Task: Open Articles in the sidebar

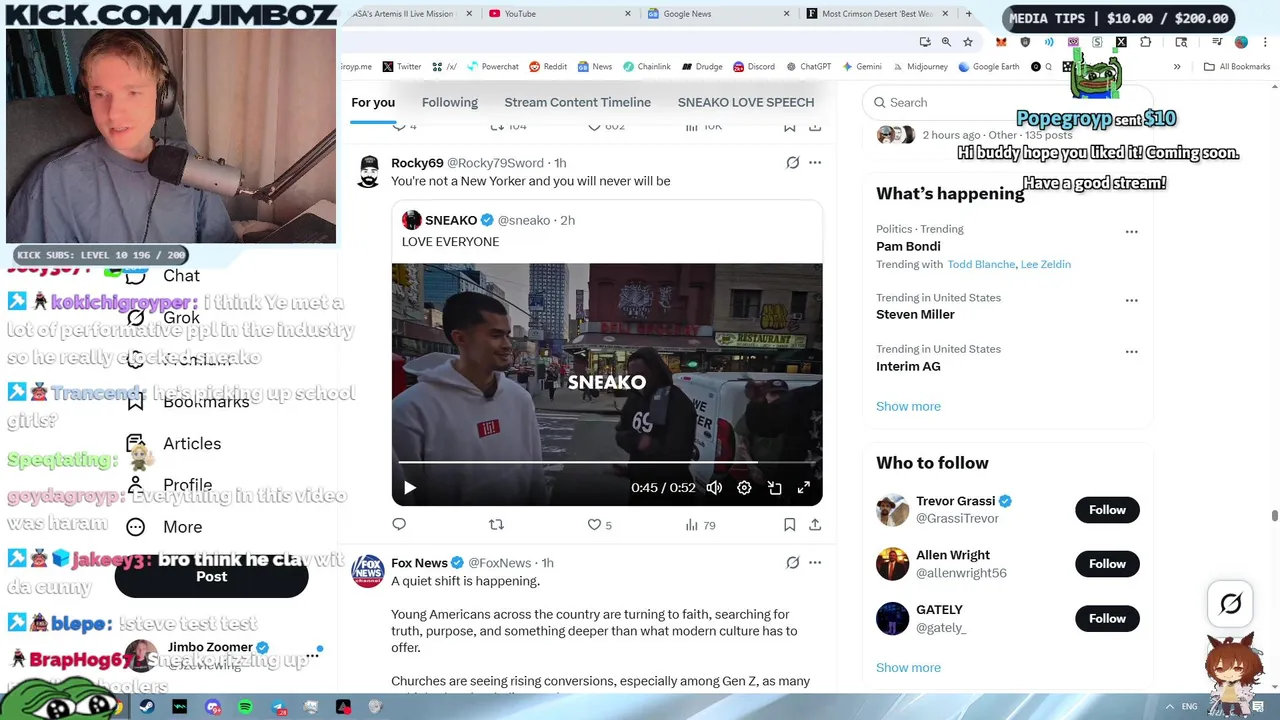Action: click(x=173, y=443)
